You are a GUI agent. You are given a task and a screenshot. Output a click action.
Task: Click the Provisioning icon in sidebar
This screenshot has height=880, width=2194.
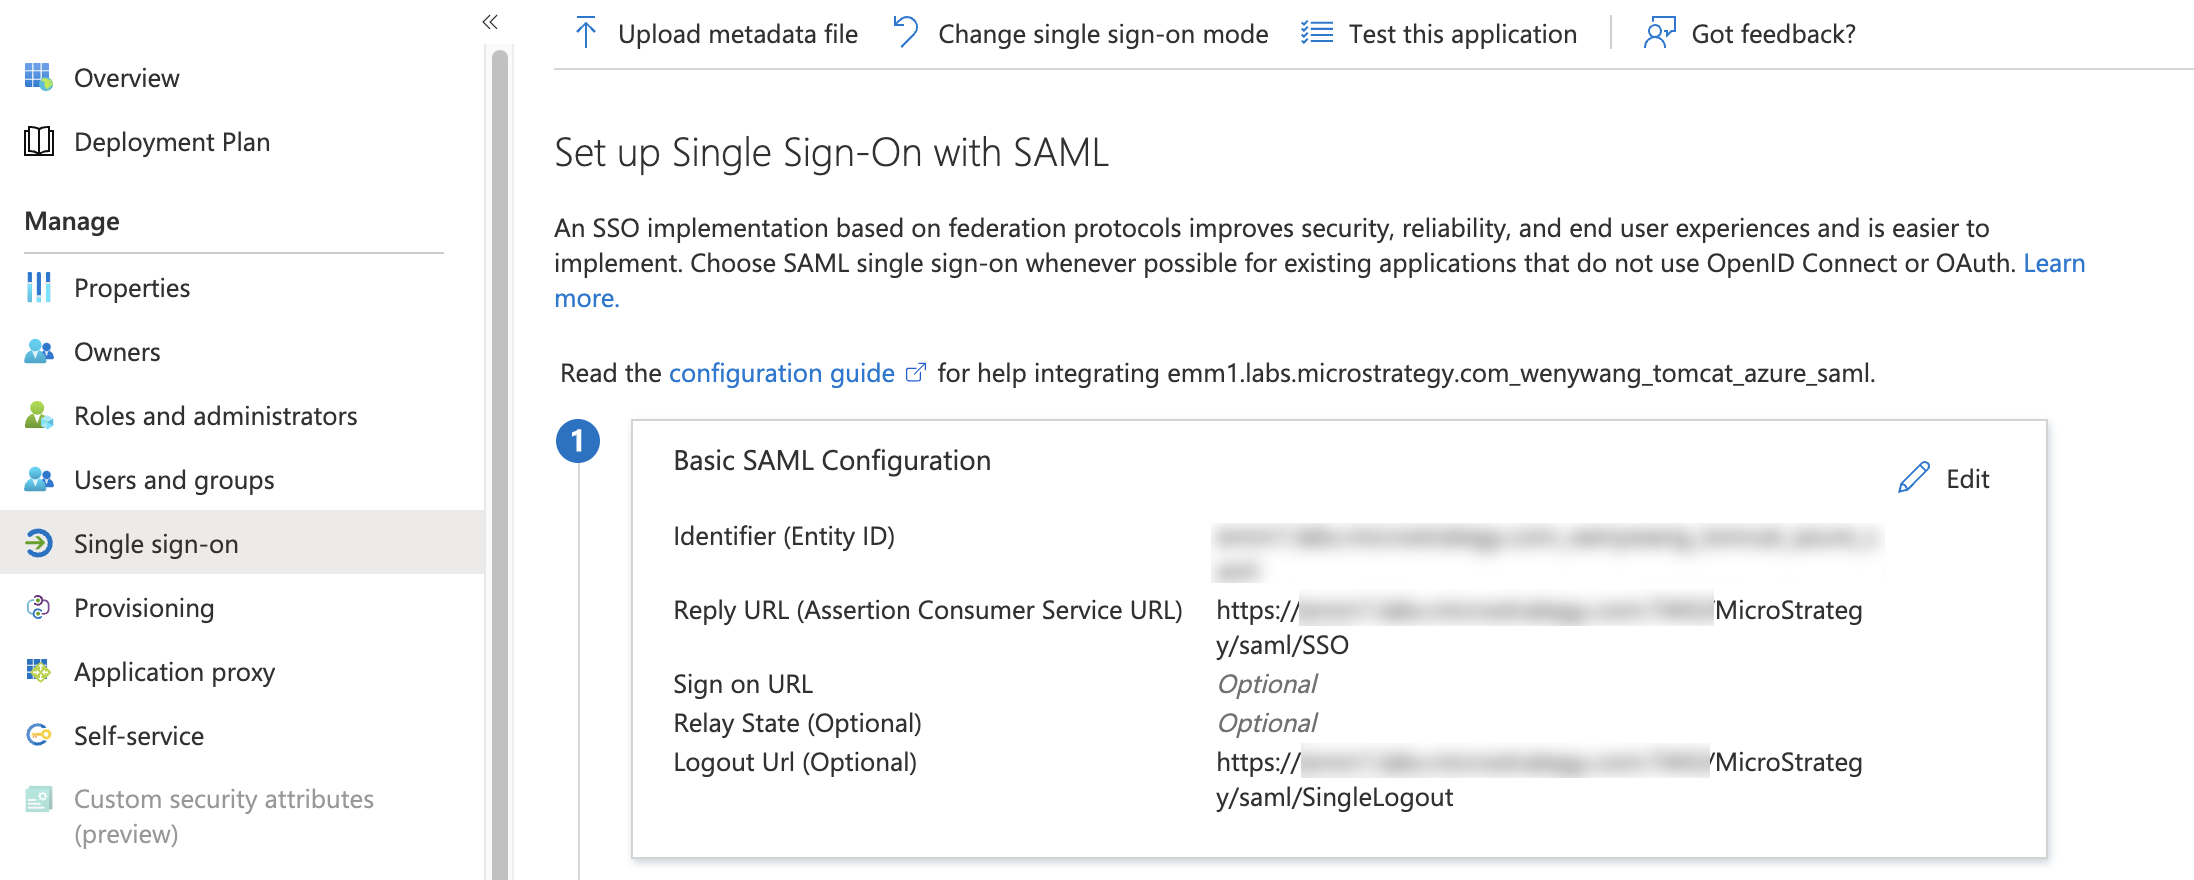click(38, 607)
